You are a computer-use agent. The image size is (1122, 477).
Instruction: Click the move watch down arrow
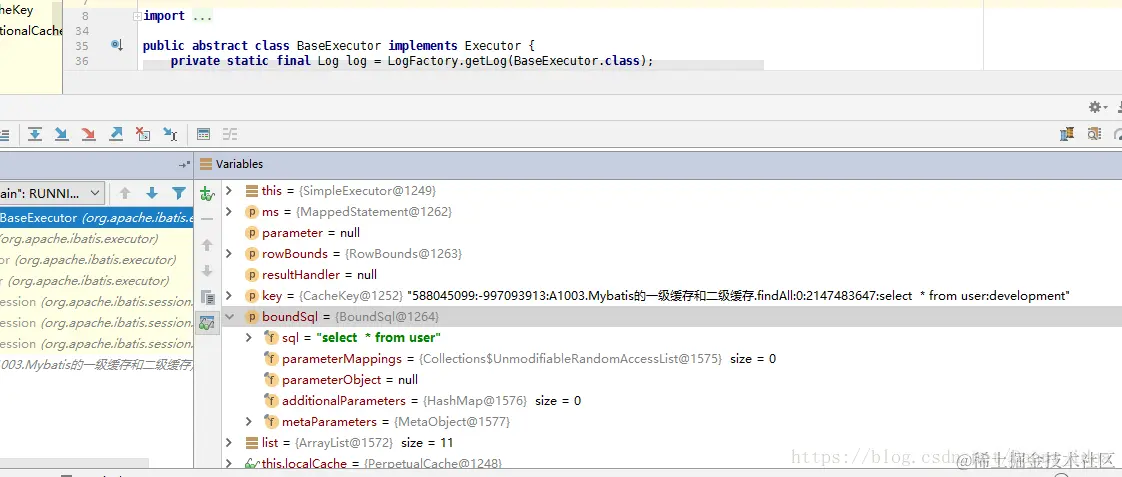(206, 271)
